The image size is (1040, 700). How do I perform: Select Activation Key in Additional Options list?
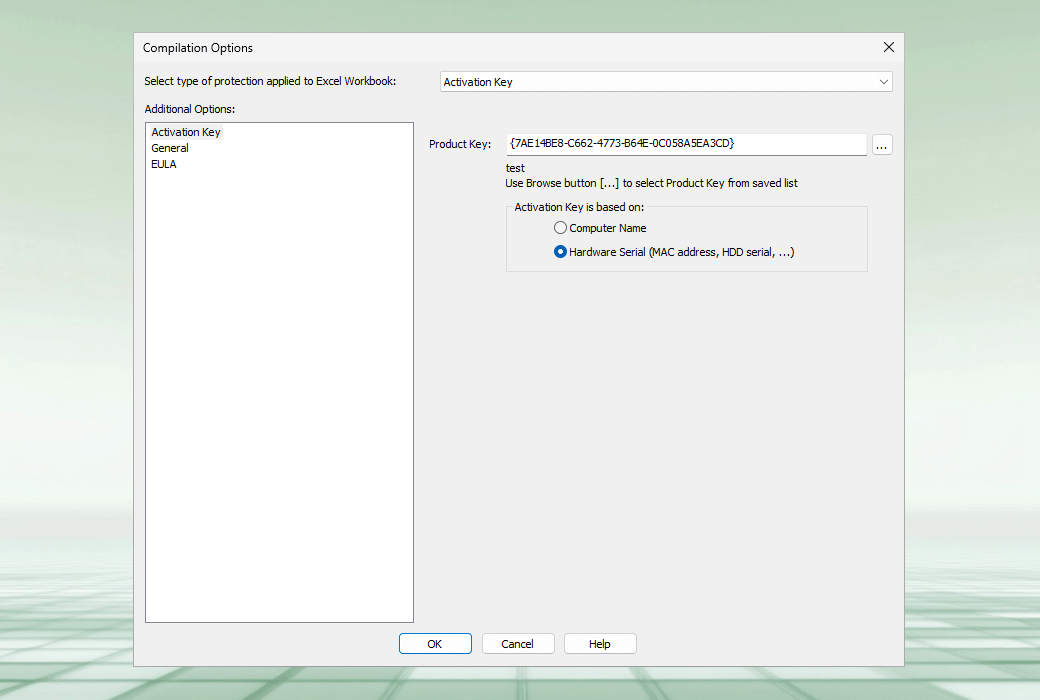pyautogui.click(x=186, y=132)
